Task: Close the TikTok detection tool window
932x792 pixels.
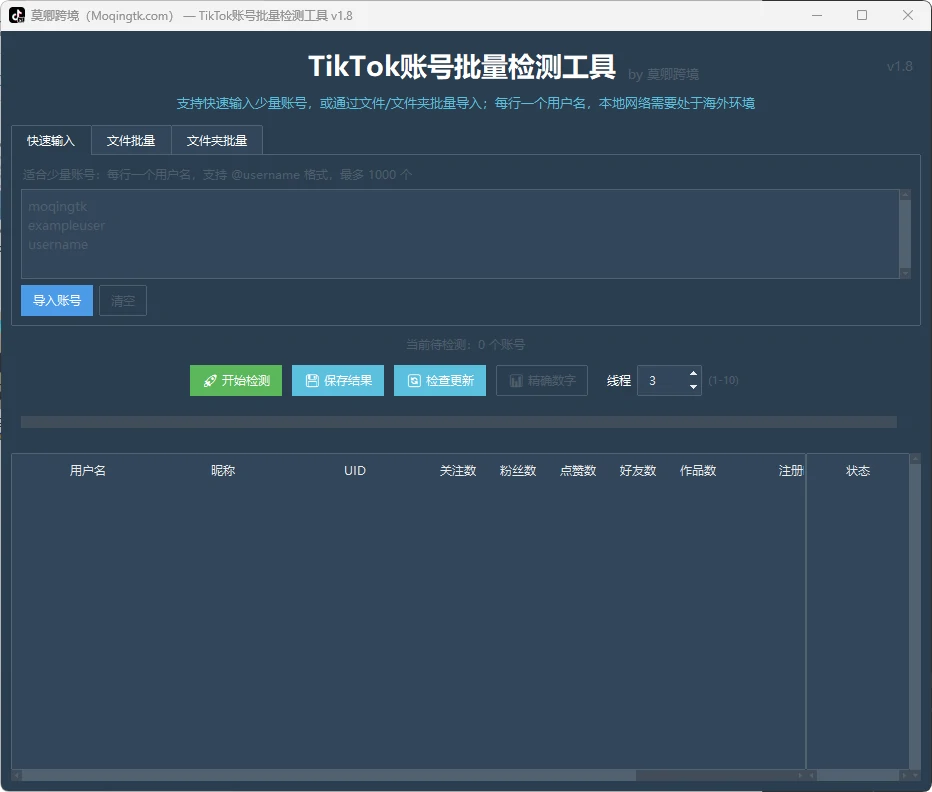Action: (x=908, y=15)
